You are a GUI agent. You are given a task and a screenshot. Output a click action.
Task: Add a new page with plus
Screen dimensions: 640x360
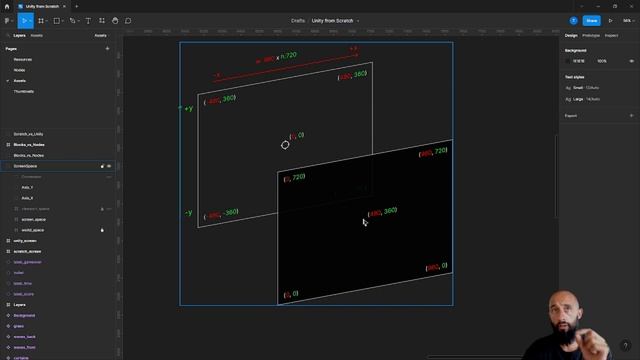107,49
